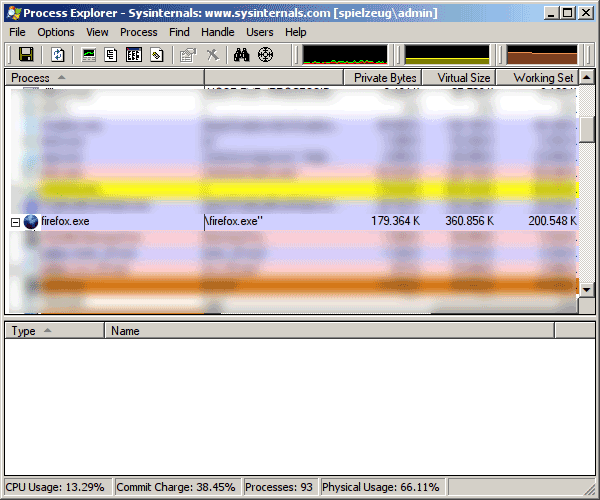Sort by Private Bytes column header
This screenshot has width=600, height=500.
(384, 78)
